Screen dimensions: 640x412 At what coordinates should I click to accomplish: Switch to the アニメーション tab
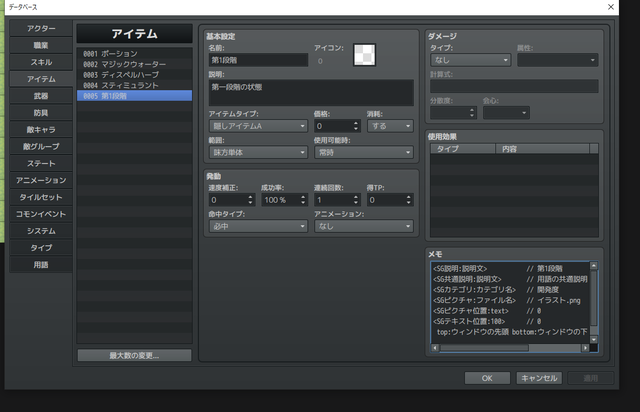(x=41, y=180)
